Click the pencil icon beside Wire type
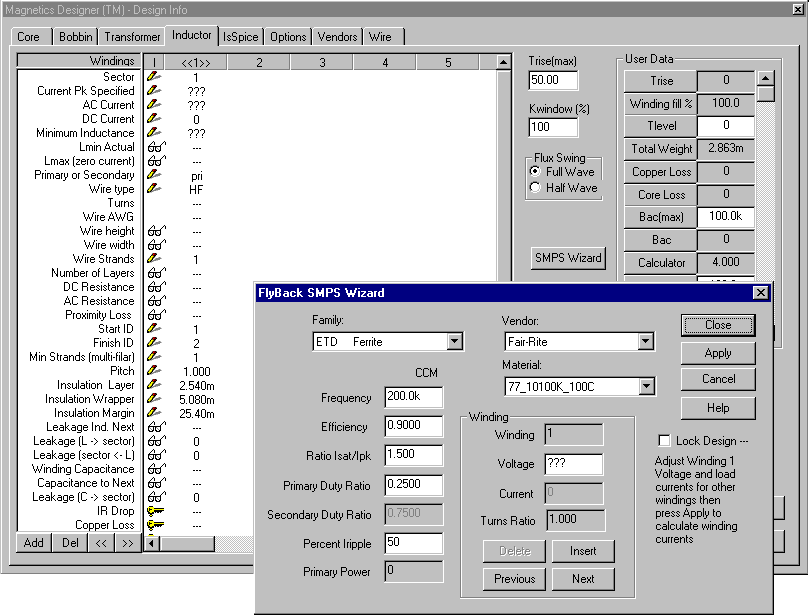This screenshot has height=615, width=810. pos(154,189)
